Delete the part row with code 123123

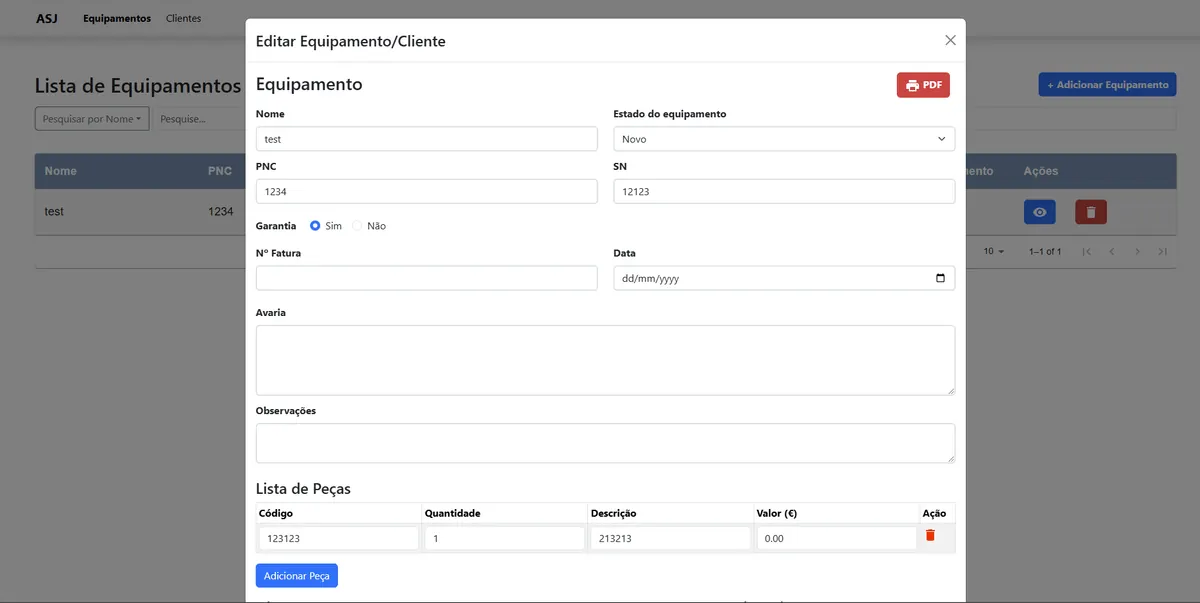click(930, 536)
